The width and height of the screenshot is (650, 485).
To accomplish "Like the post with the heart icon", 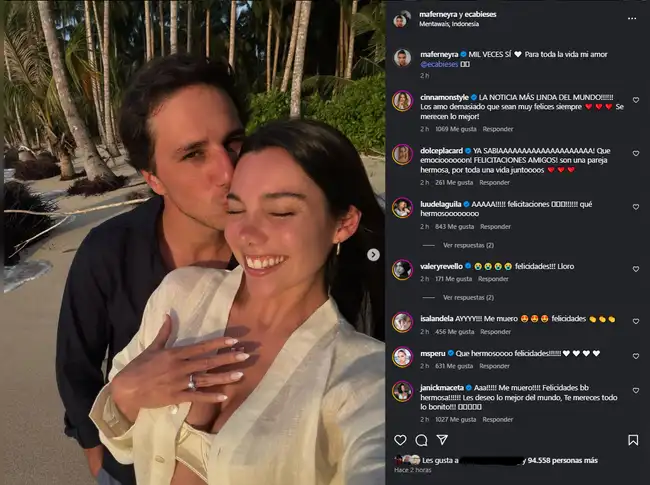I will (x=400, y=440).
